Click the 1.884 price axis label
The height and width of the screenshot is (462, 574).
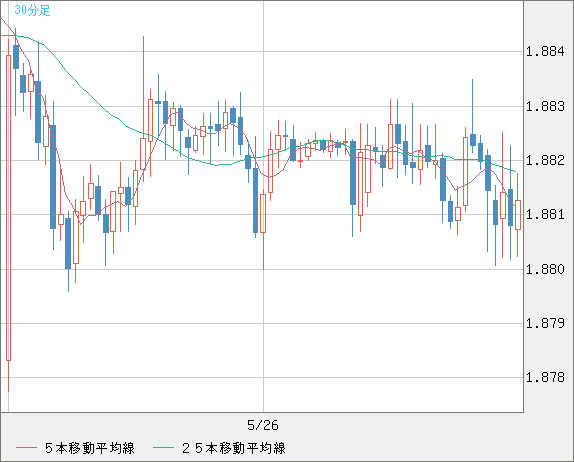545,51
